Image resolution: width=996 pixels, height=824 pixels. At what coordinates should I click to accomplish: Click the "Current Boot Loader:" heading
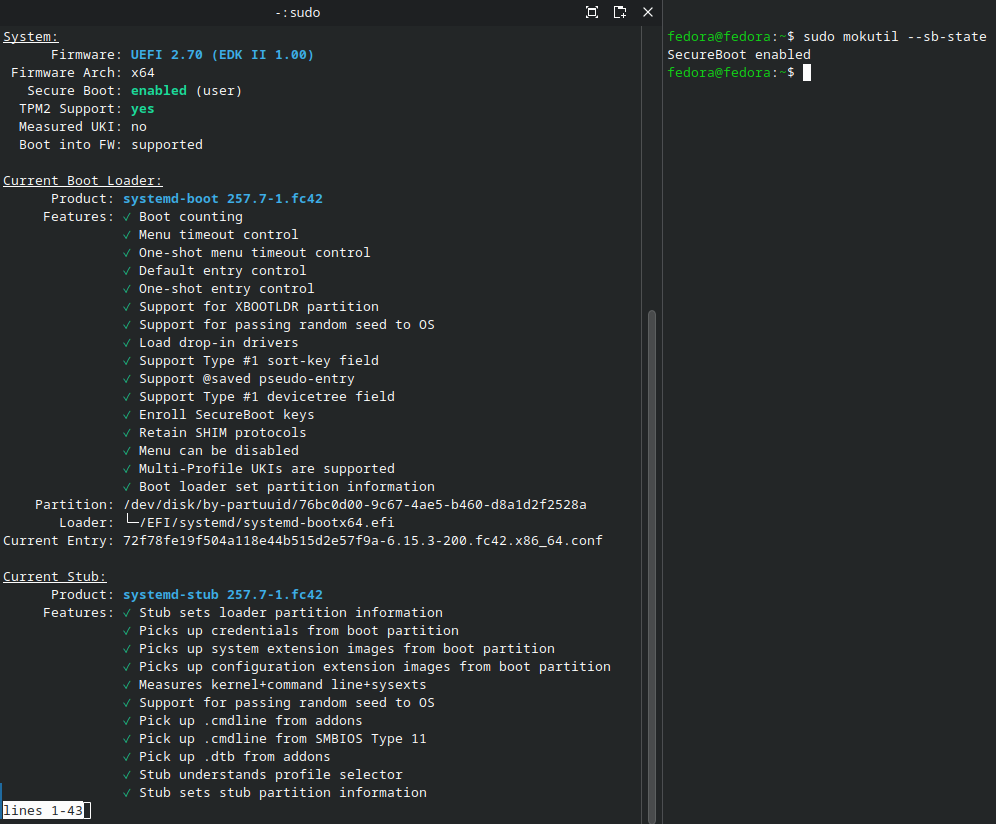pyautogui.click(x=83, y=180)
